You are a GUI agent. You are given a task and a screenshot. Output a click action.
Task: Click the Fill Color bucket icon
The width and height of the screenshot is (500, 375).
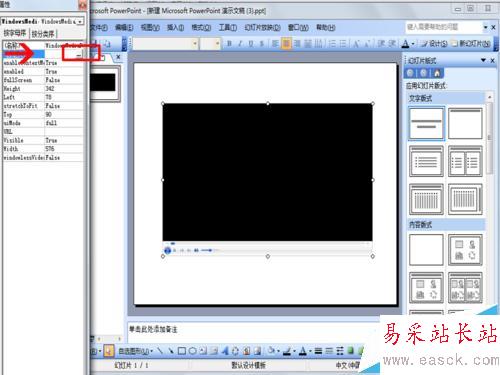[x=271, y=351]
